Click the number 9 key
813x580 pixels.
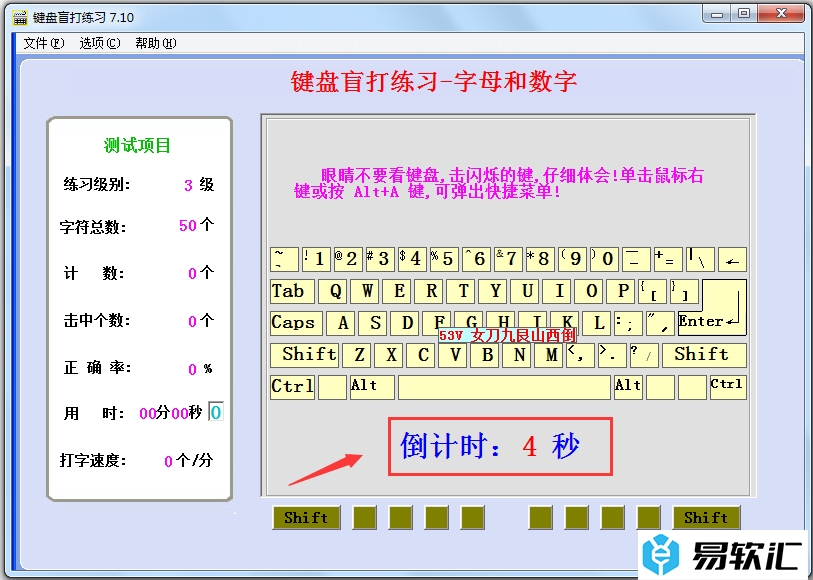tap(573, 260)
